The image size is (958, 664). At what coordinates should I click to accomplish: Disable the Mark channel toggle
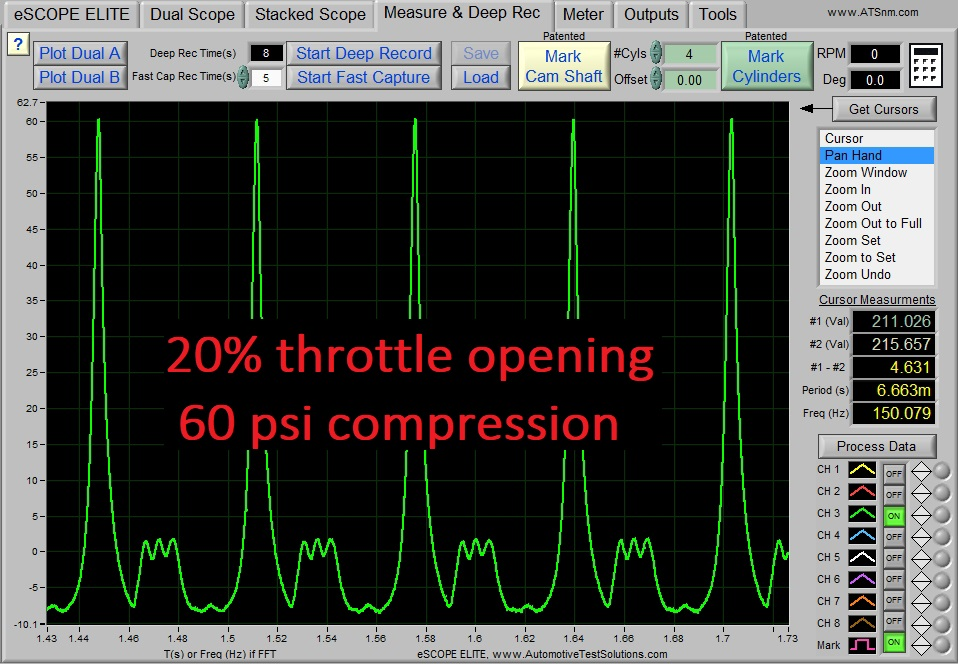tap(893, 644)
